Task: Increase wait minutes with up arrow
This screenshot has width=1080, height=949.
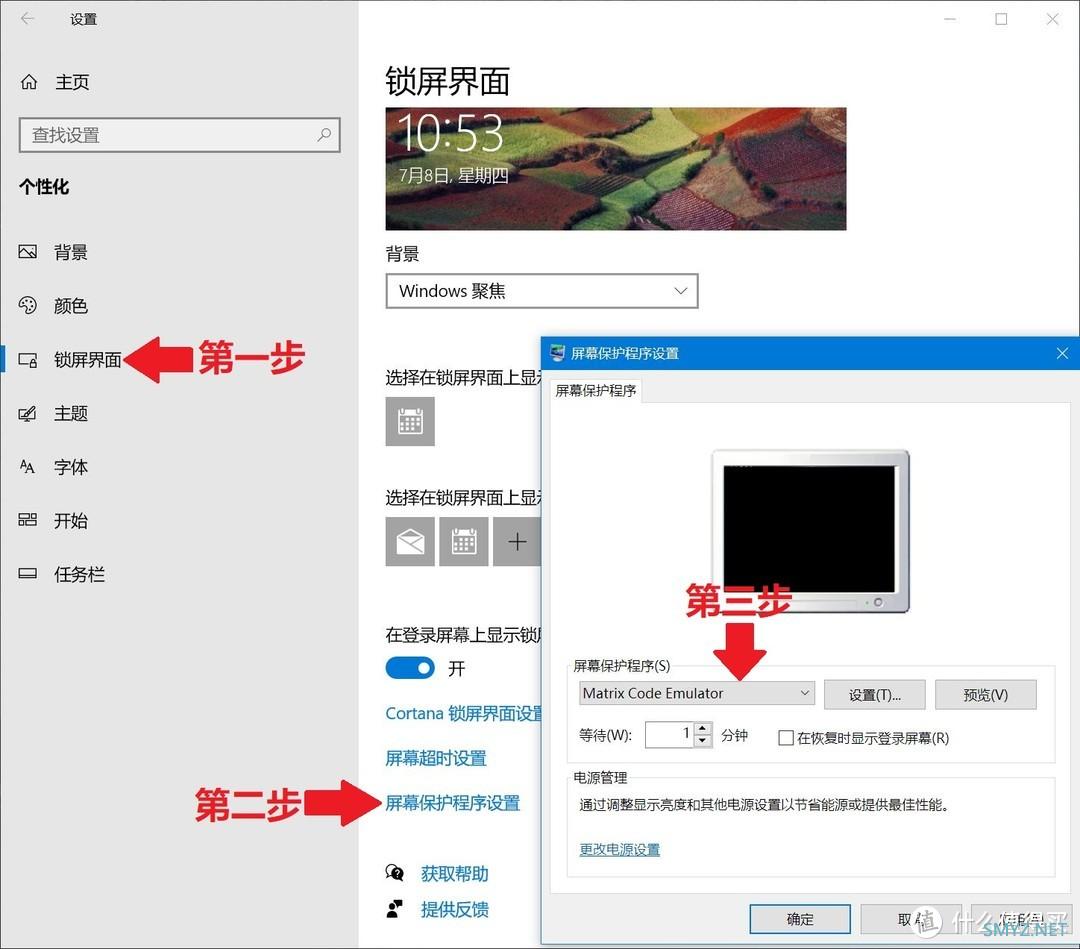Action: click(x=703, y=729)
